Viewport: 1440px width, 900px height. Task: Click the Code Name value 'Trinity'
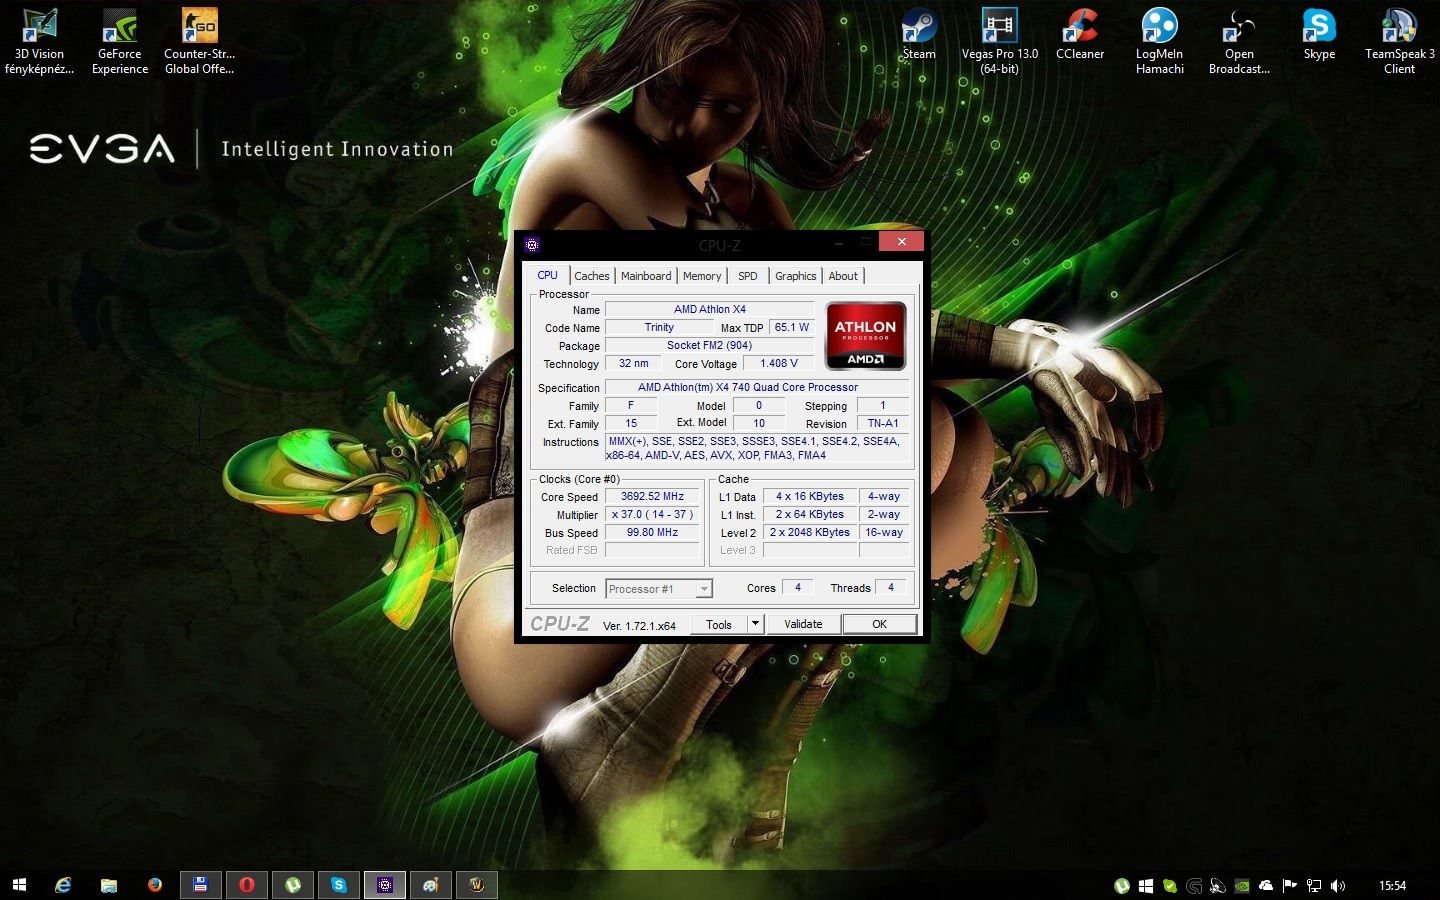click(659, 327)
